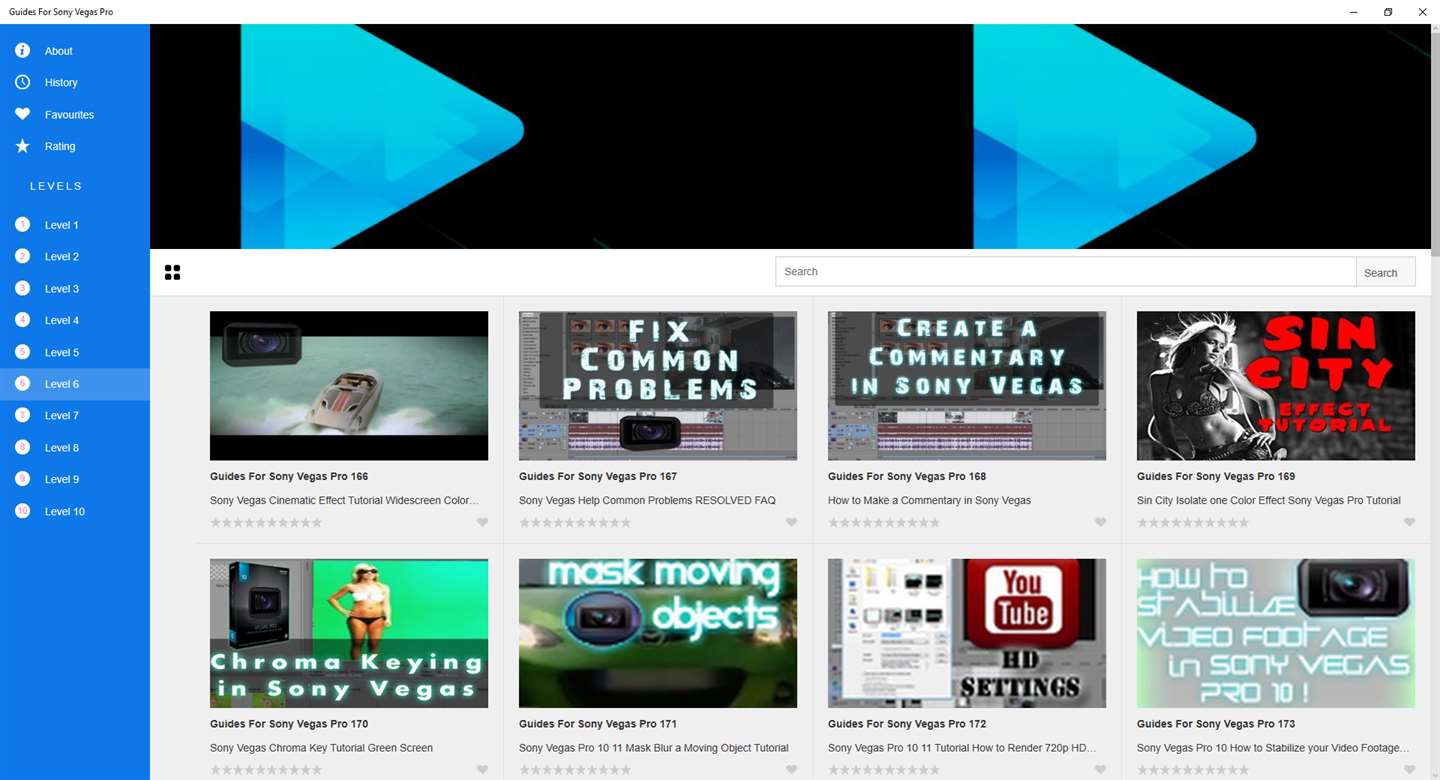The height and width of the screenshot is (780, 1440).
Task: Favourite Guides For Sony Vegas Pro 172 heart
Action: point(1100,770)
